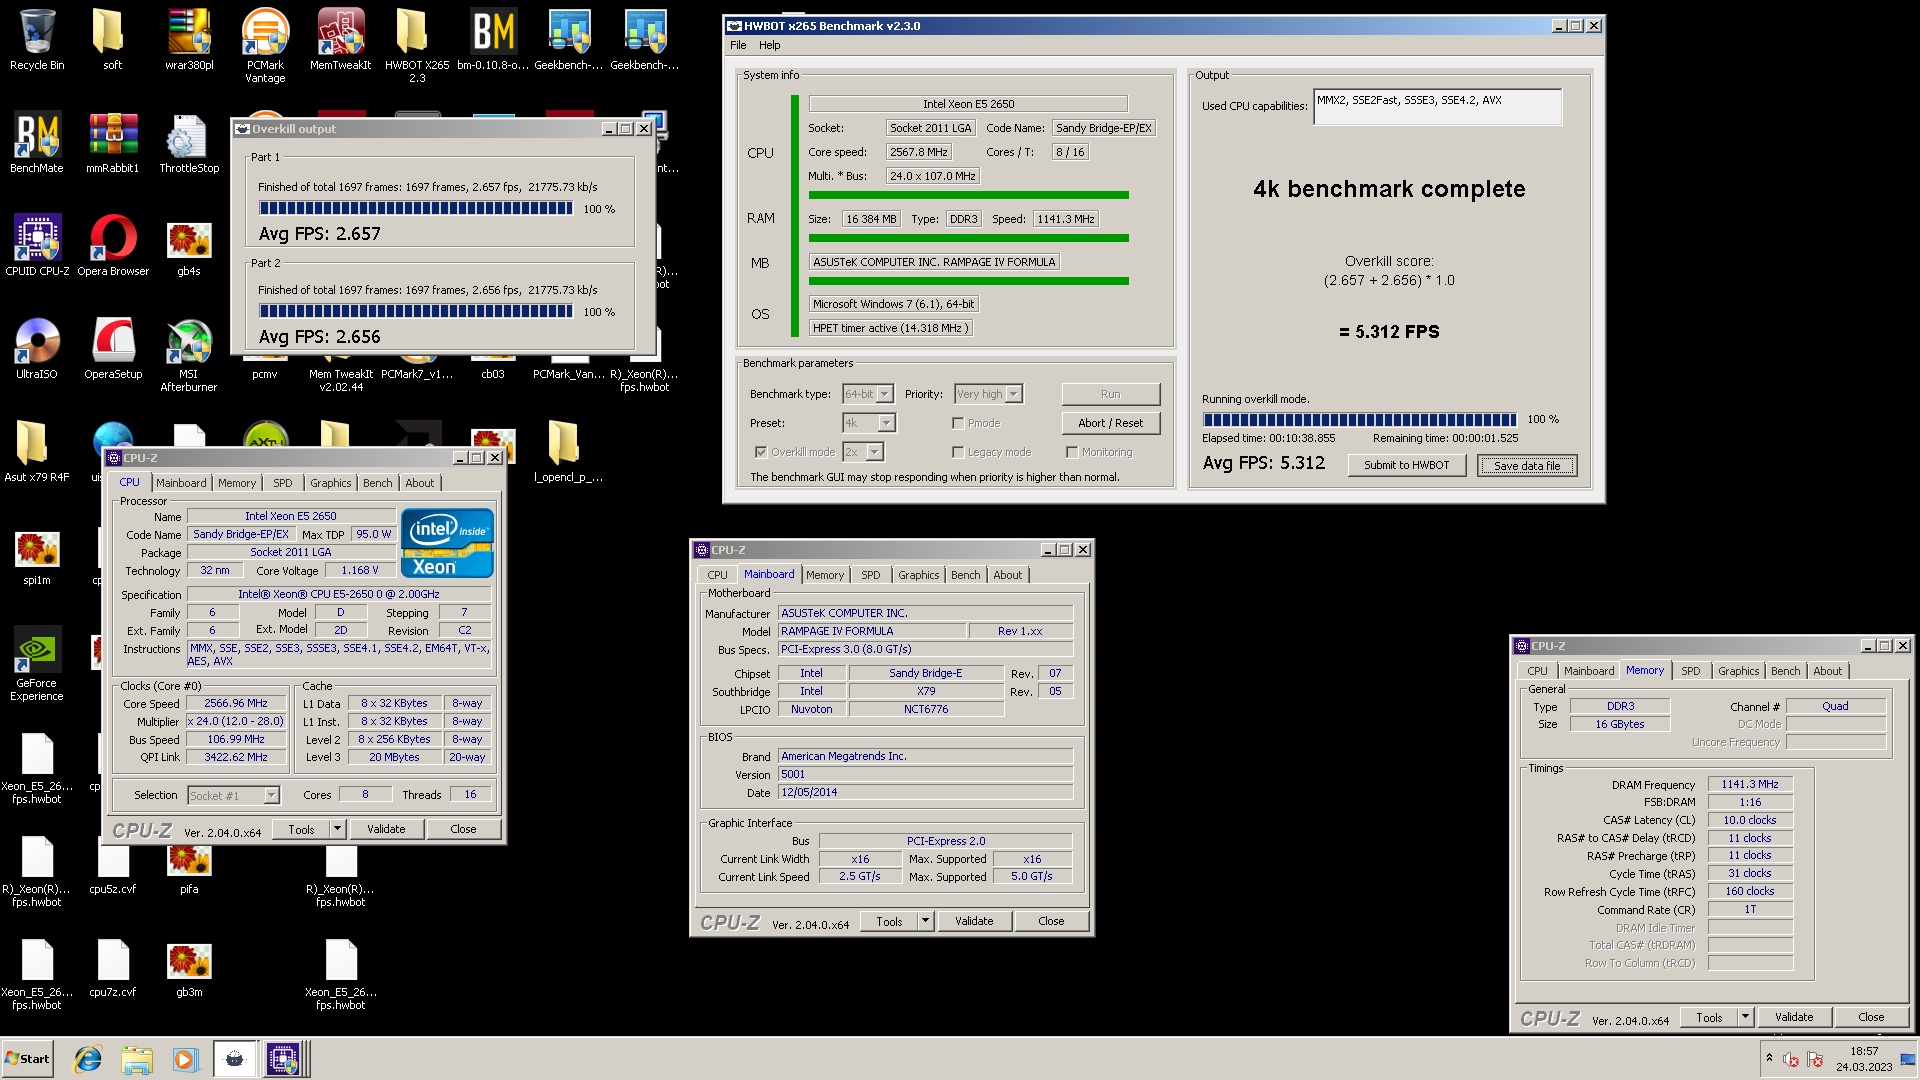This screenshot has width=1920, height=1080.
Task: Click Submit to HWBOT button
Action: pos(1406,465)
